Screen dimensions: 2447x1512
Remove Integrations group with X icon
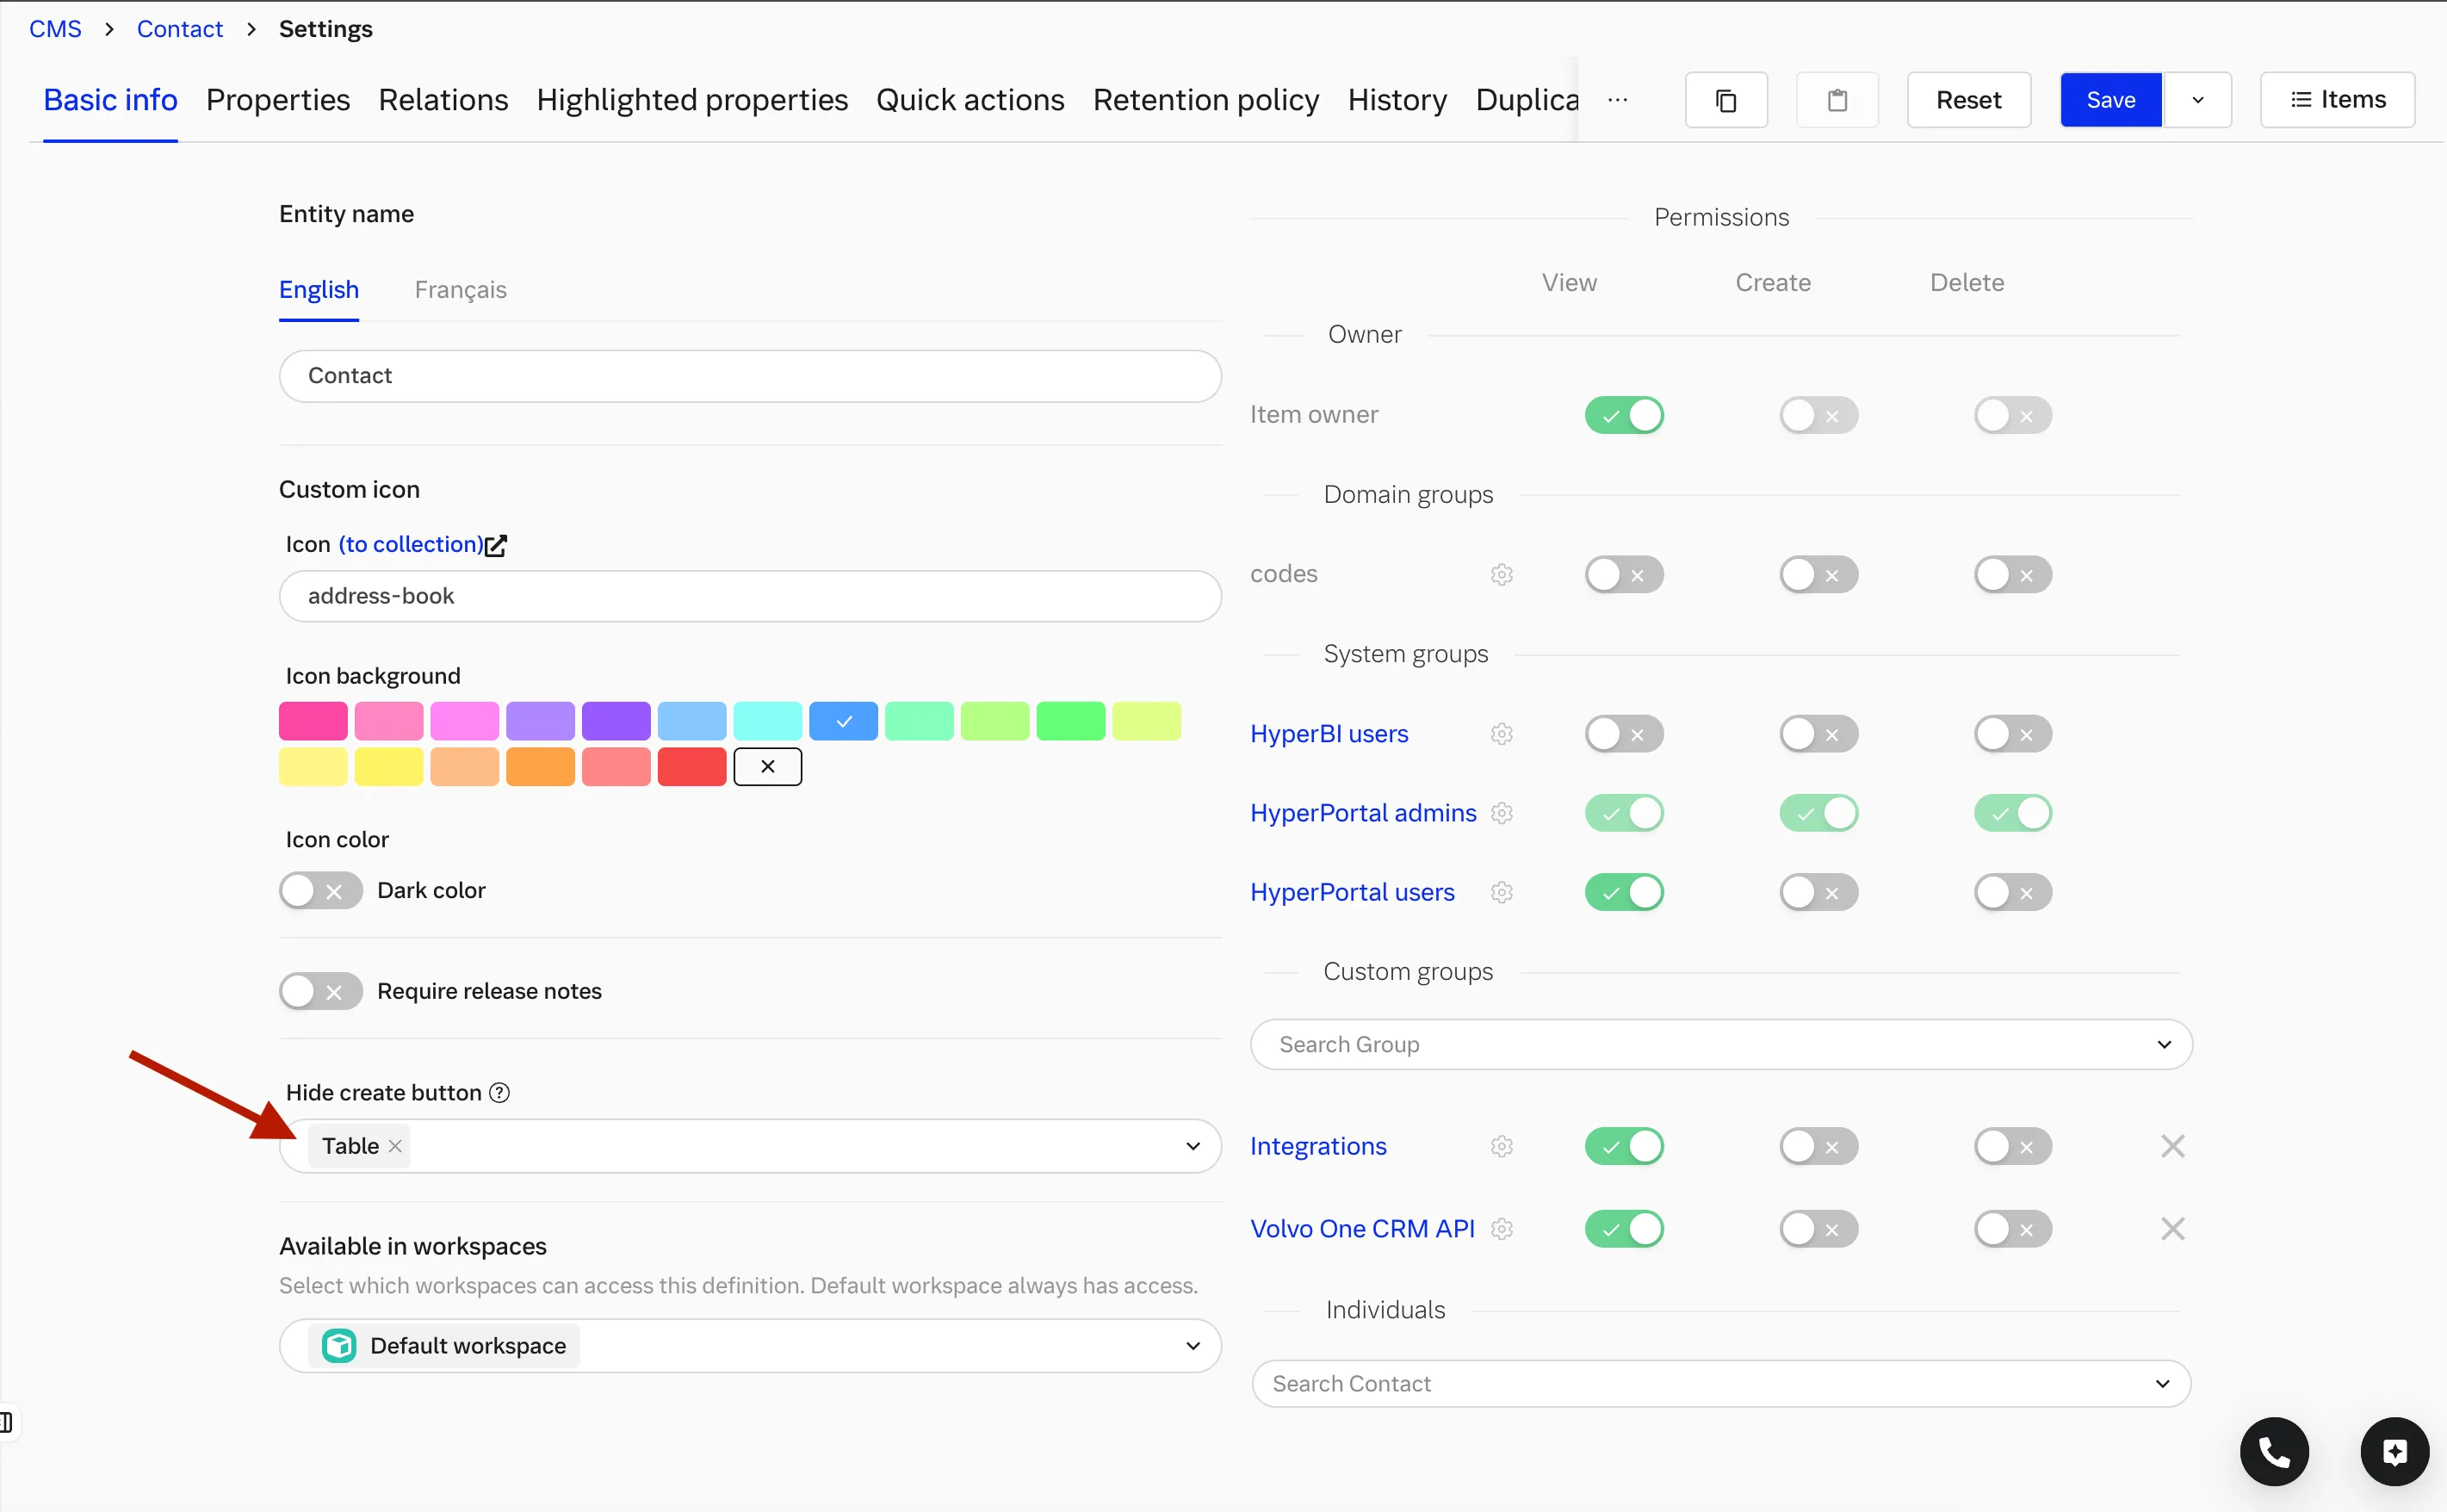[2172, 1147]
